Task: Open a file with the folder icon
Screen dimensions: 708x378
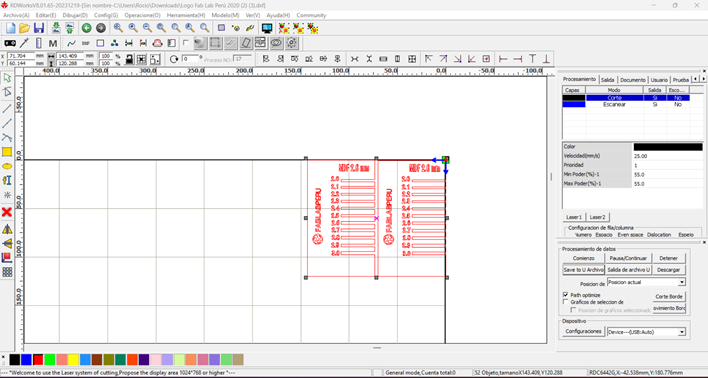Action: [24, 28]
